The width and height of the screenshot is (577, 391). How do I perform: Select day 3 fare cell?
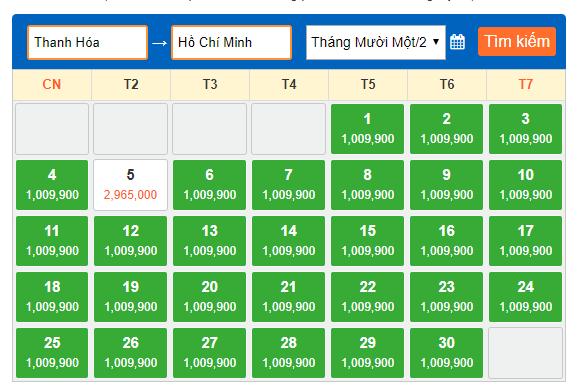point(525,129)
